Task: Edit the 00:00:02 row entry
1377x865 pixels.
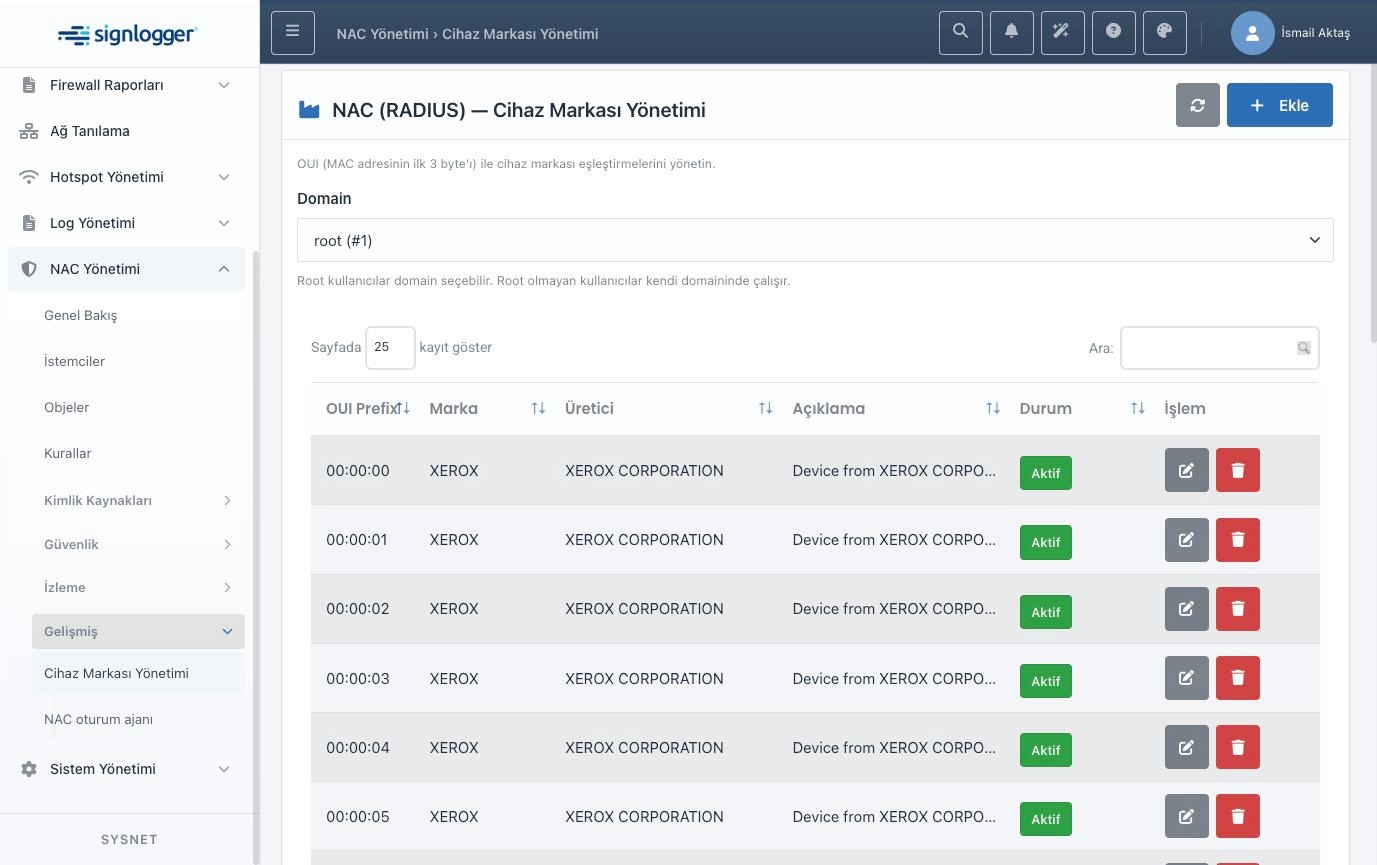Action: click(x=1187, y=609)
